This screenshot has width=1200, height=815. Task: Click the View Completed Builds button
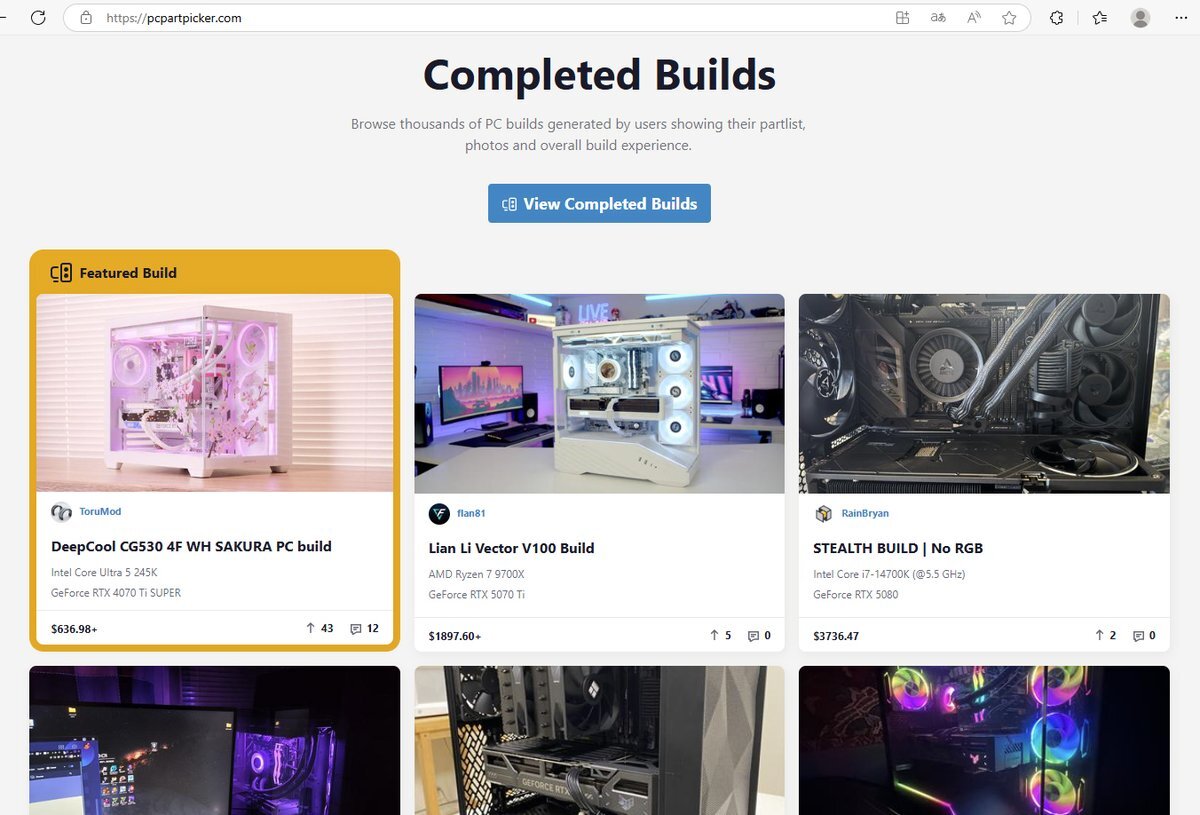599,203
